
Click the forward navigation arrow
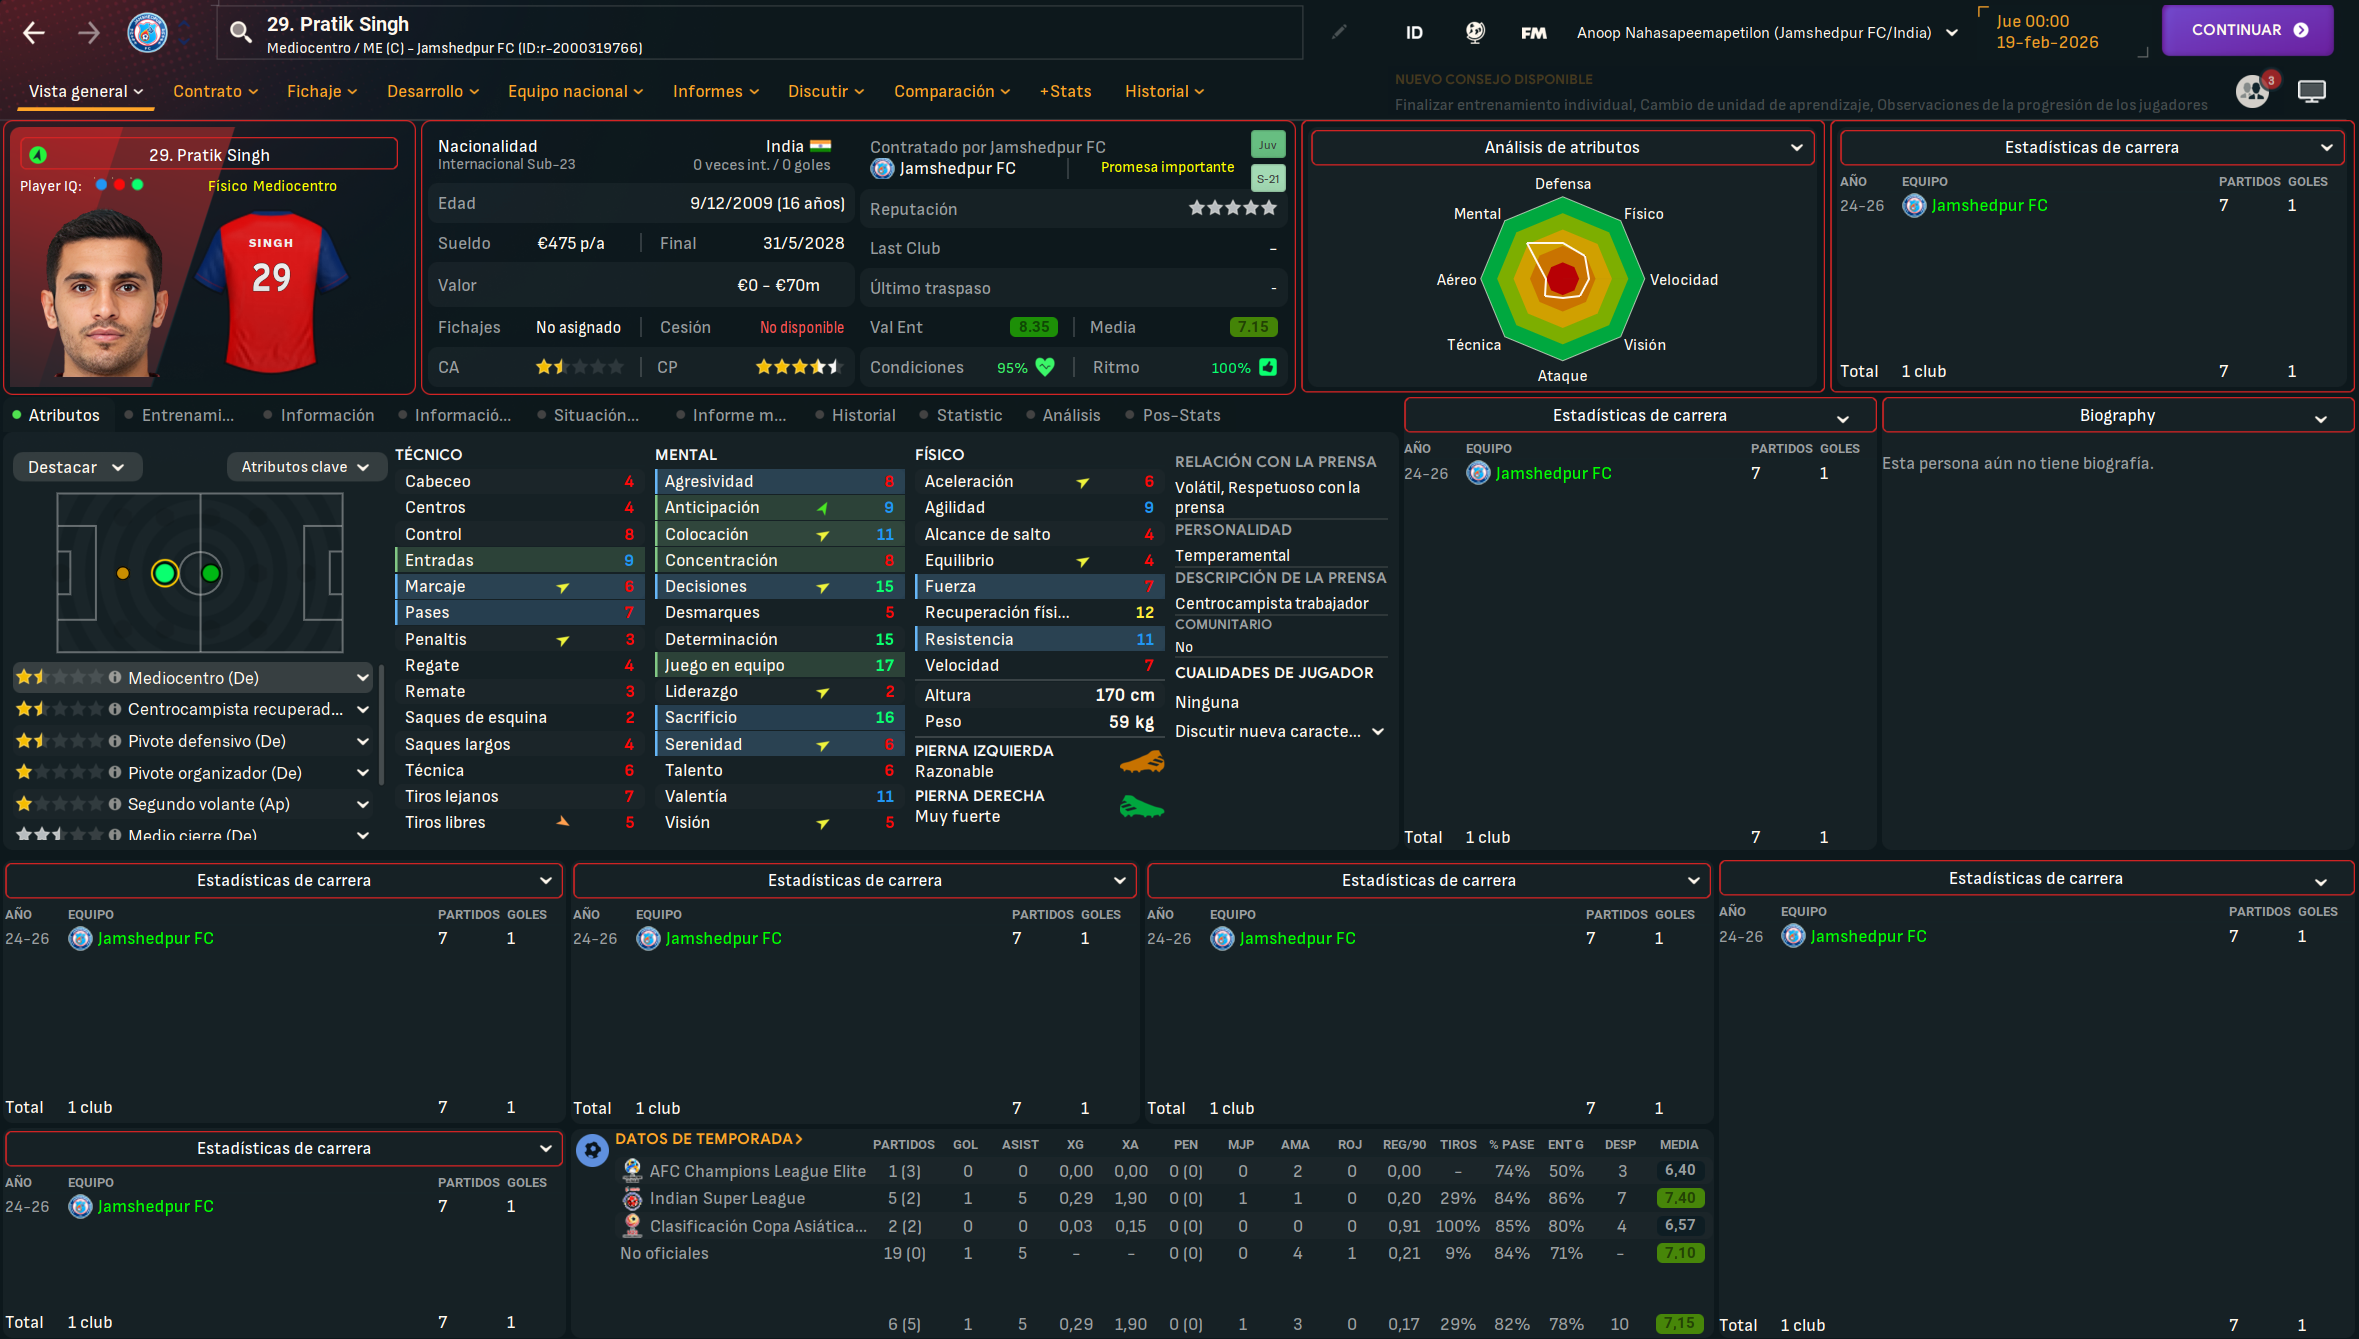click(x=89, y=33)
